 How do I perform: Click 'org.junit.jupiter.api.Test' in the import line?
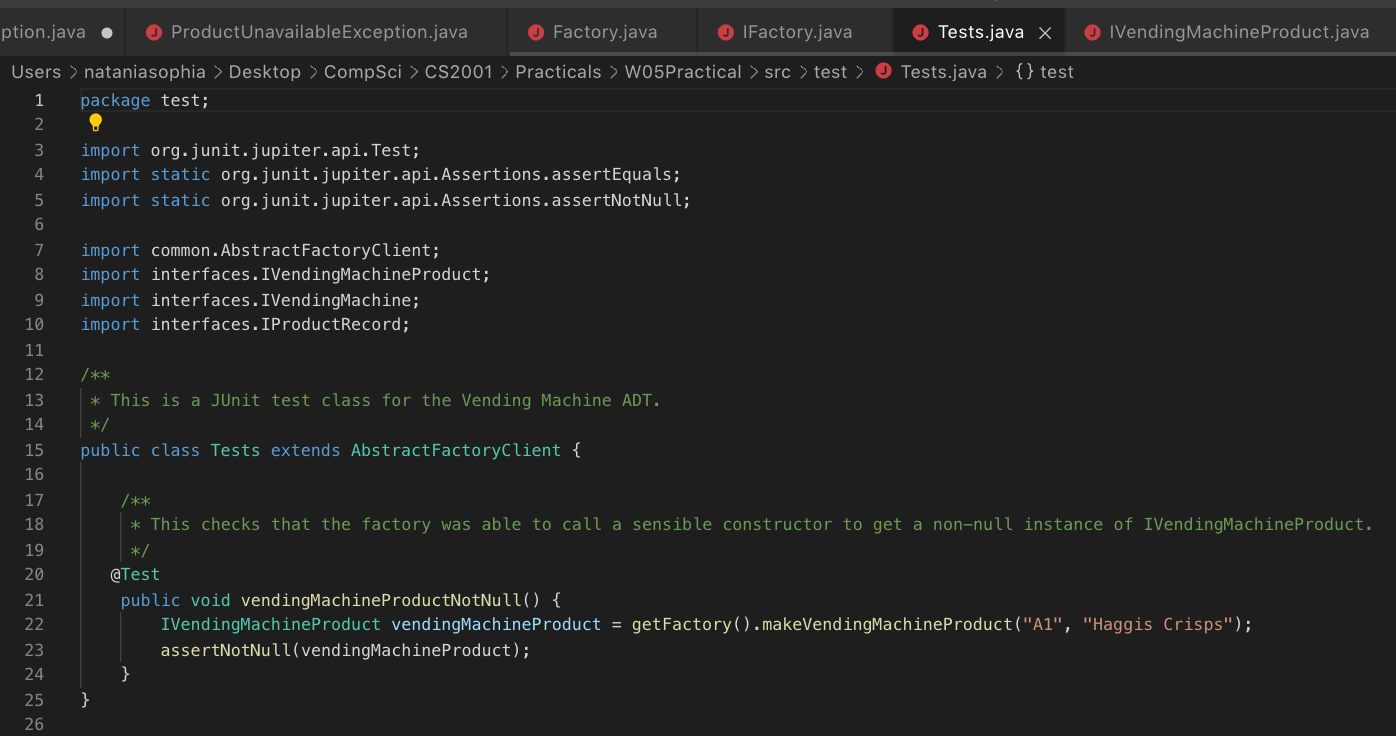281,150
